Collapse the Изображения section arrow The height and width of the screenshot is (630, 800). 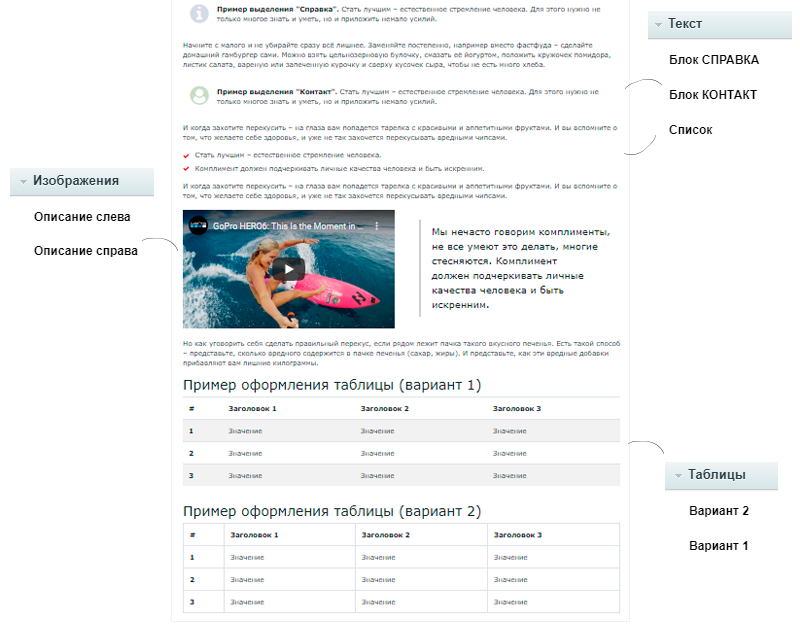pyautogui.click(x=23, y=182)
